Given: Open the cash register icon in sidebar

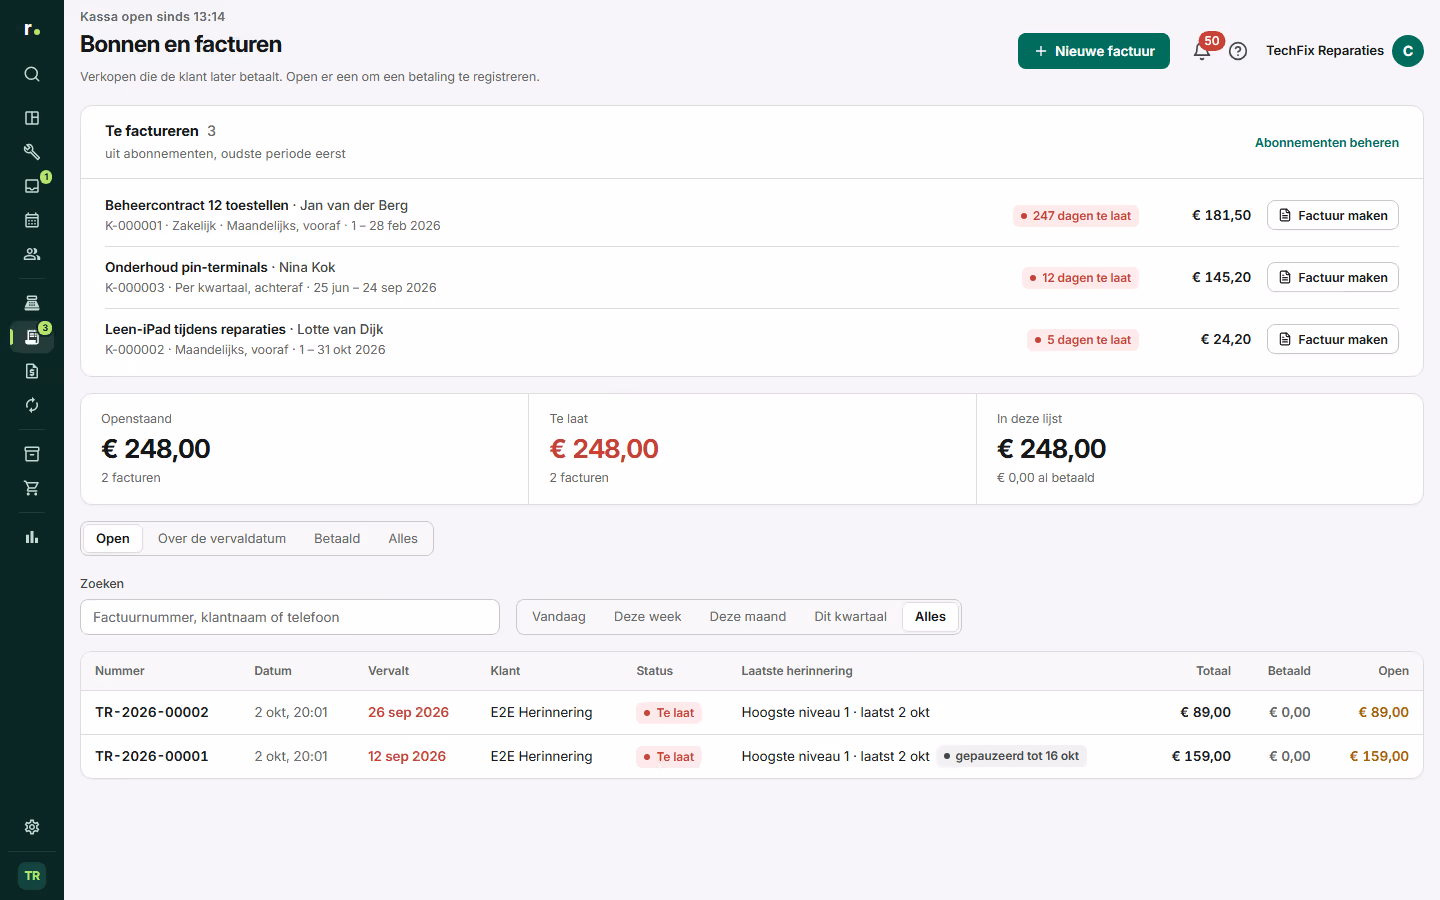Looking at the screenshot, I should pyautogui.click(x=32, y=303).
